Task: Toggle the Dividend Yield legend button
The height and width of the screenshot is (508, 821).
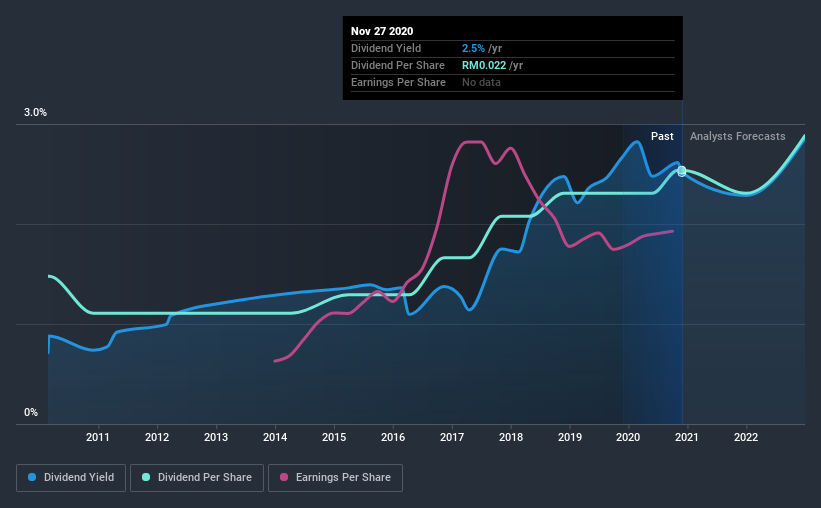Action: click(71, 478)
